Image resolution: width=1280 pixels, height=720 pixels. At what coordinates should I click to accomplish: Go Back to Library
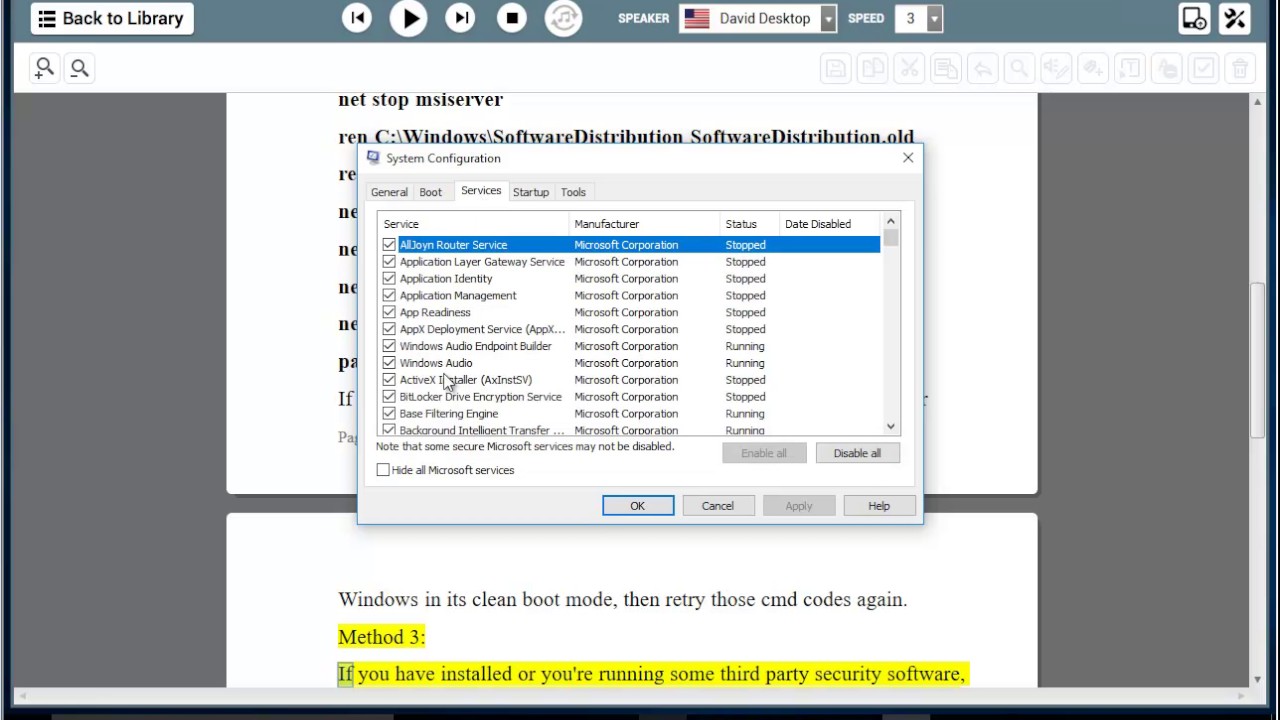(x=112, y=18)
